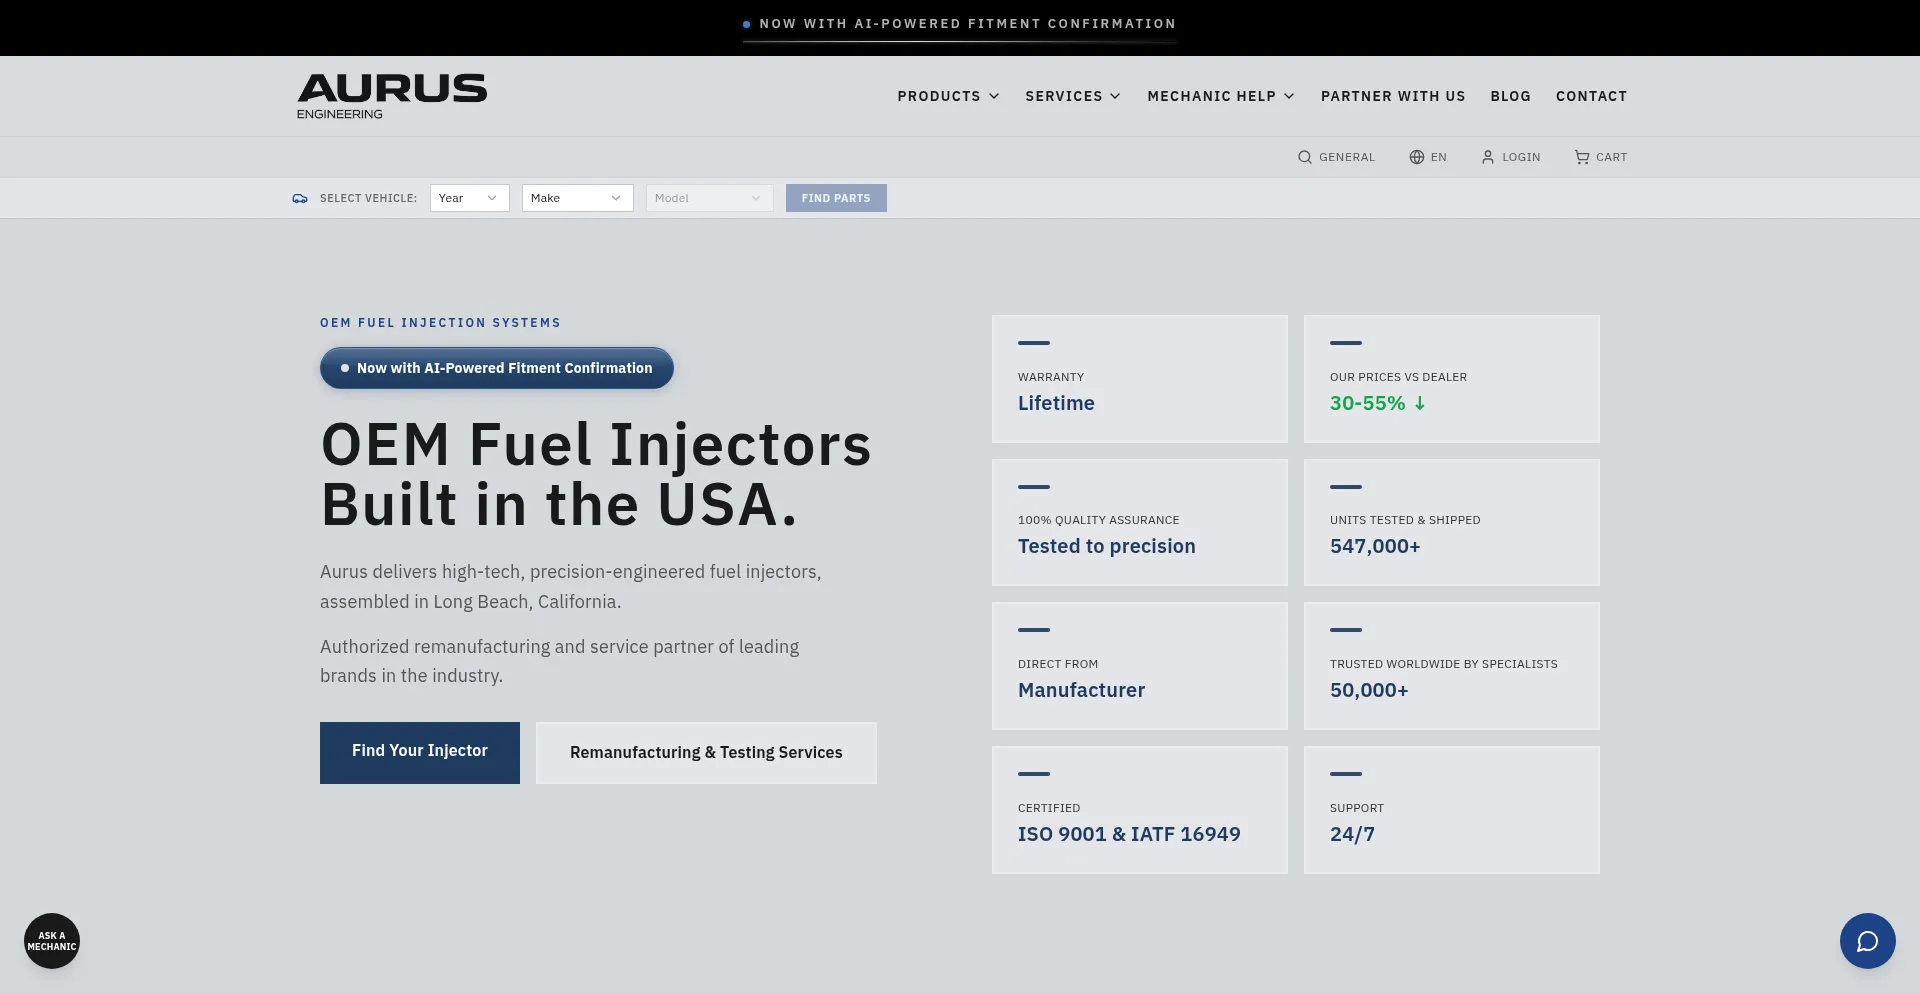Click the Login link text
The image size is (1920, 993).
tap(1521, 157)
